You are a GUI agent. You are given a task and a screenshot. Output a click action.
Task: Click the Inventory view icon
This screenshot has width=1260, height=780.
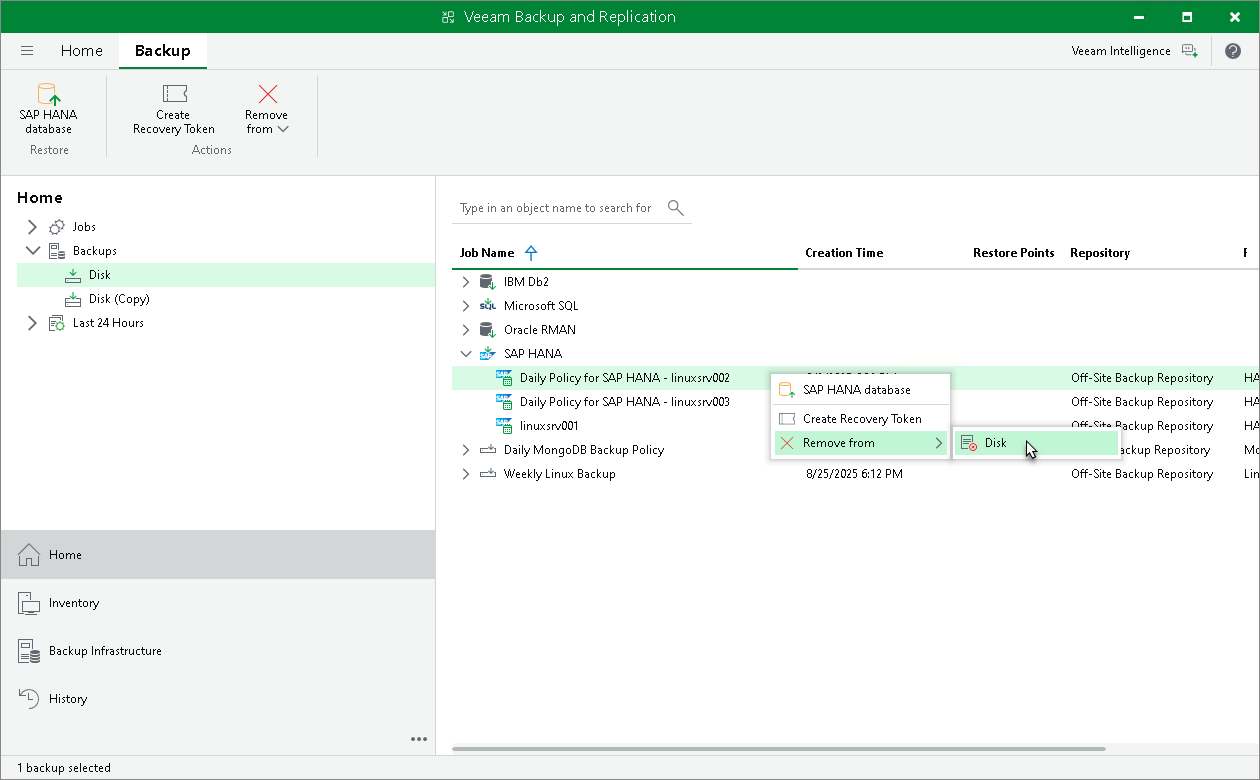[x=29, y=603]
